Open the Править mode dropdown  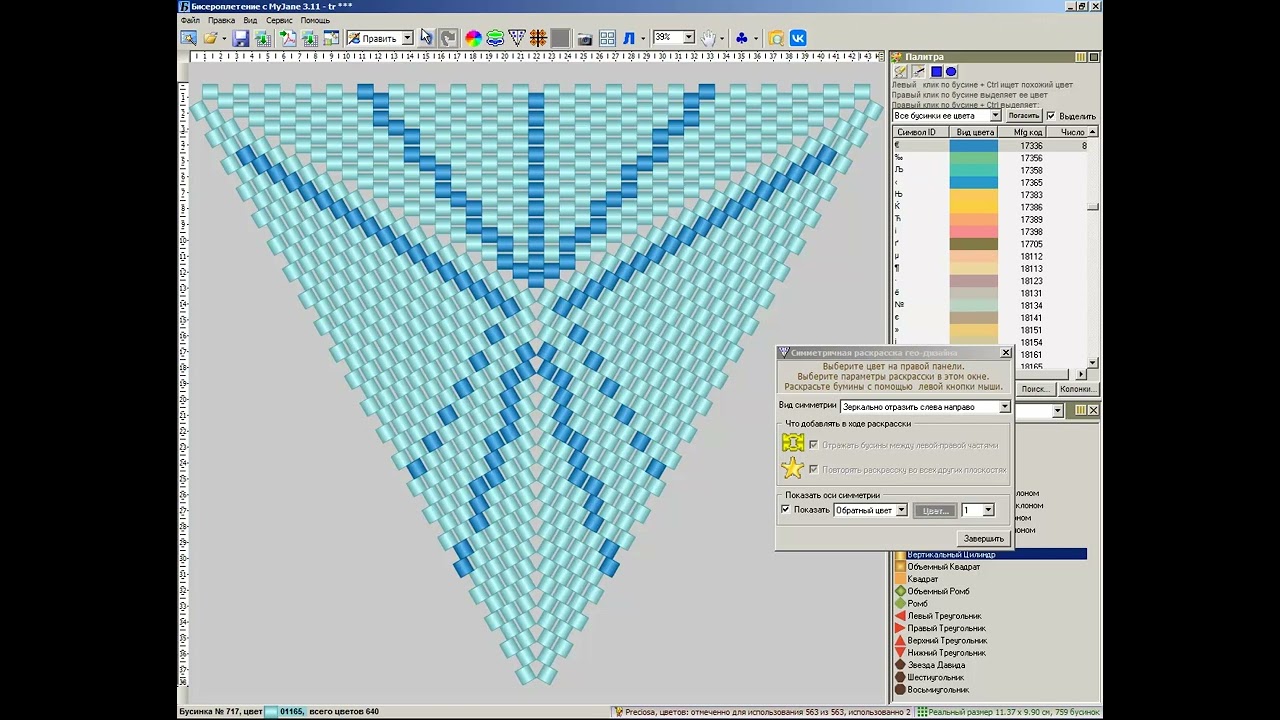[407, 38]
